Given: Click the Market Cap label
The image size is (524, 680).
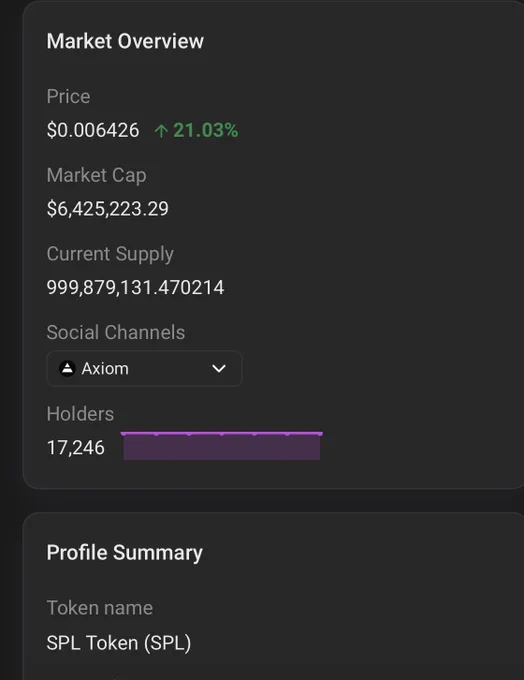Looking at the screenshot, I should (x=96, y=176).
